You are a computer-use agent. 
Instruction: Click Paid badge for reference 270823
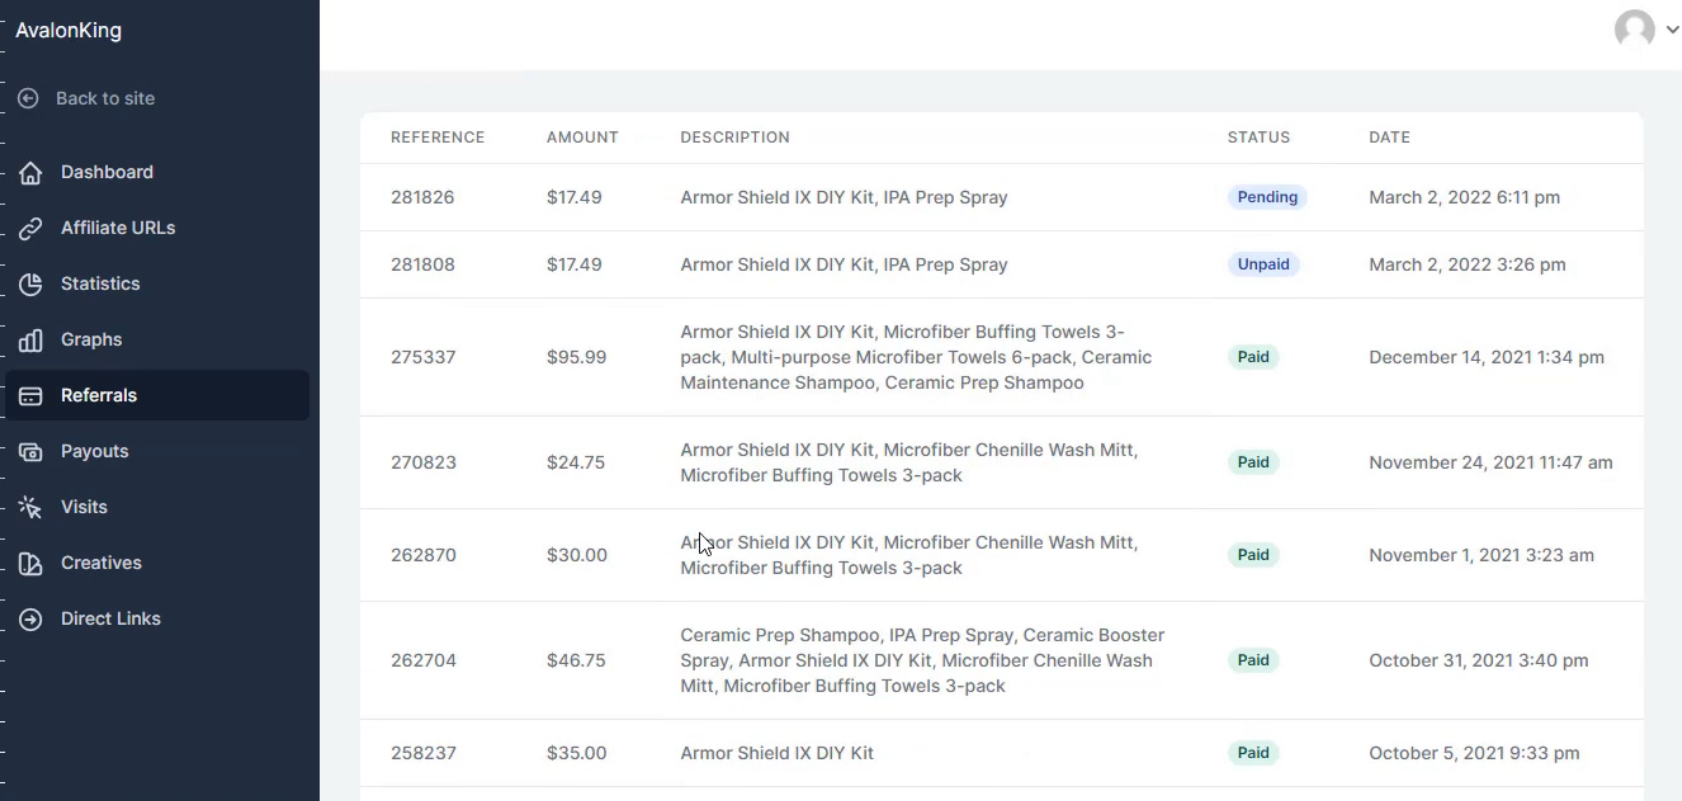pyautogui.click(x=1253, y=462)
